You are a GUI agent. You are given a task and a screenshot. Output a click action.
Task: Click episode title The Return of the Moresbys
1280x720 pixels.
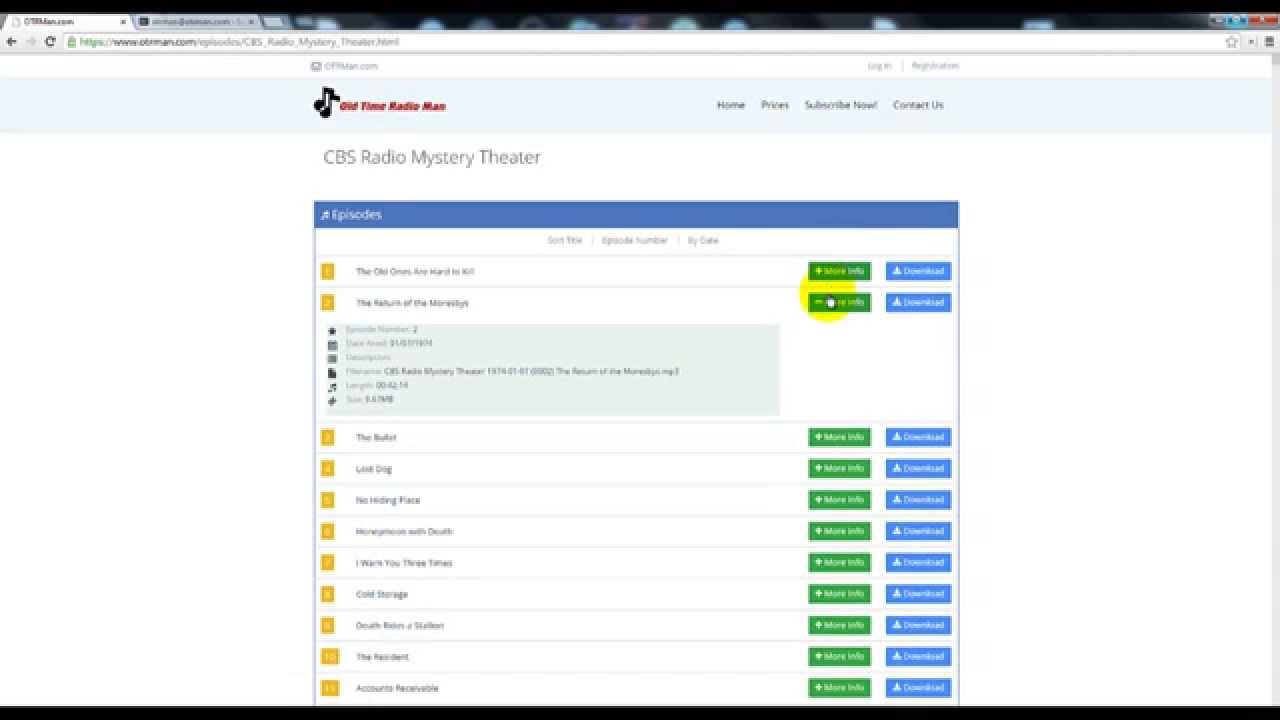tap(412, 303)
